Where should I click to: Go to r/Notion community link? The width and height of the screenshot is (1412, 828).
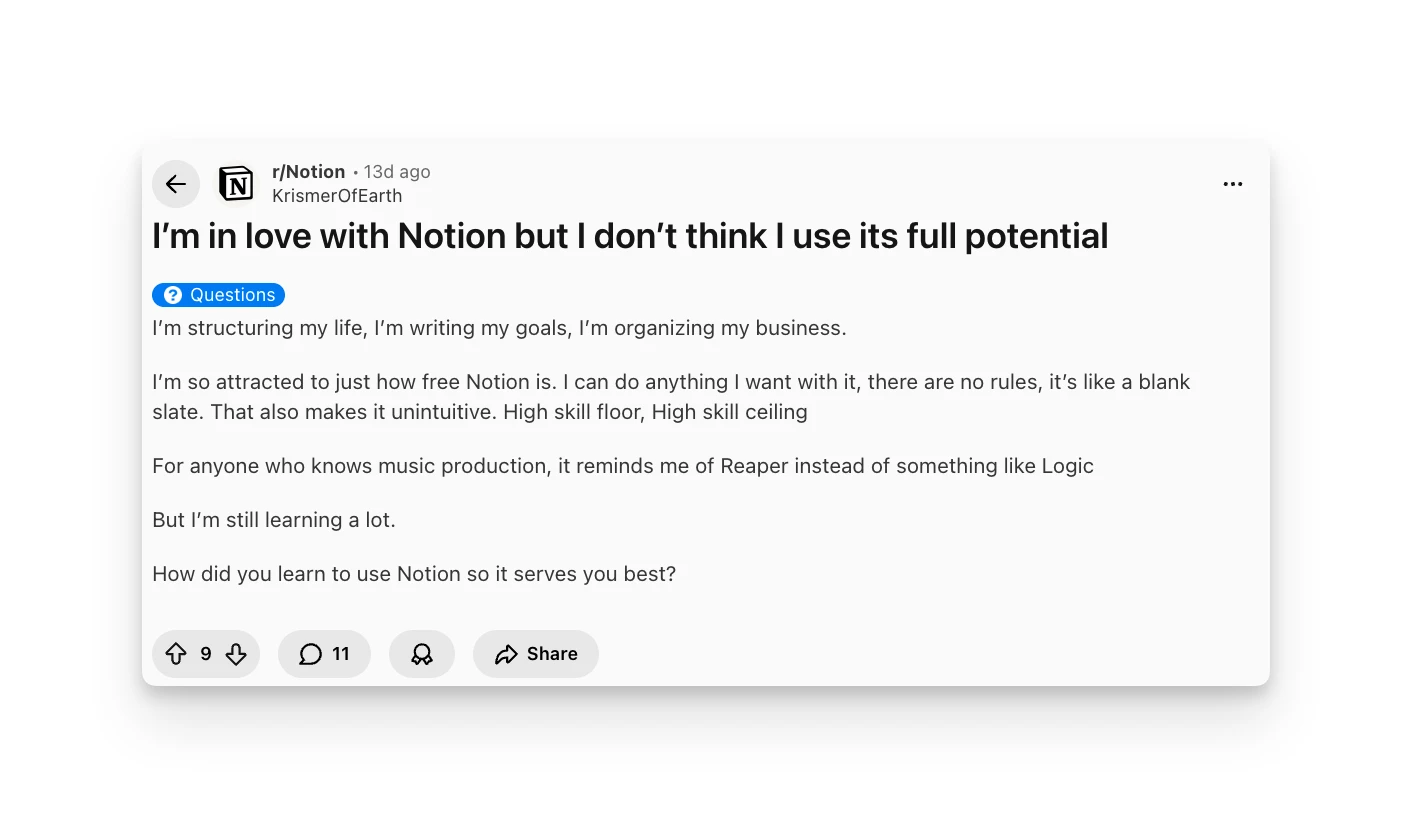308,172
